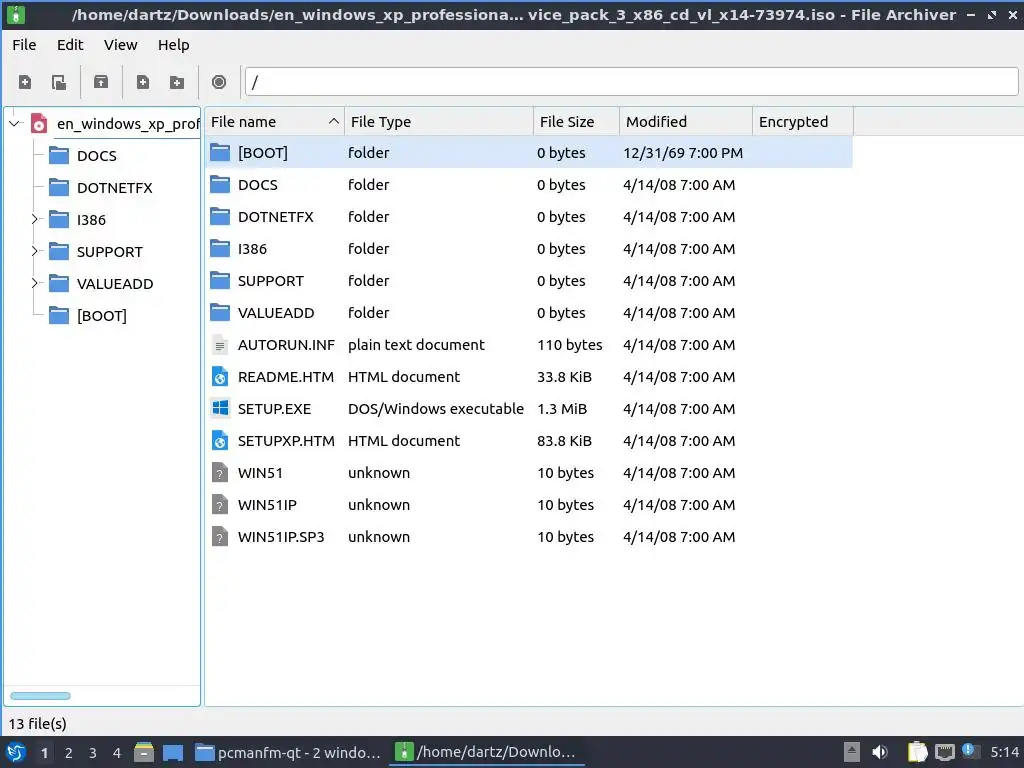Click the volume speaker tray icon

[880, 752]
